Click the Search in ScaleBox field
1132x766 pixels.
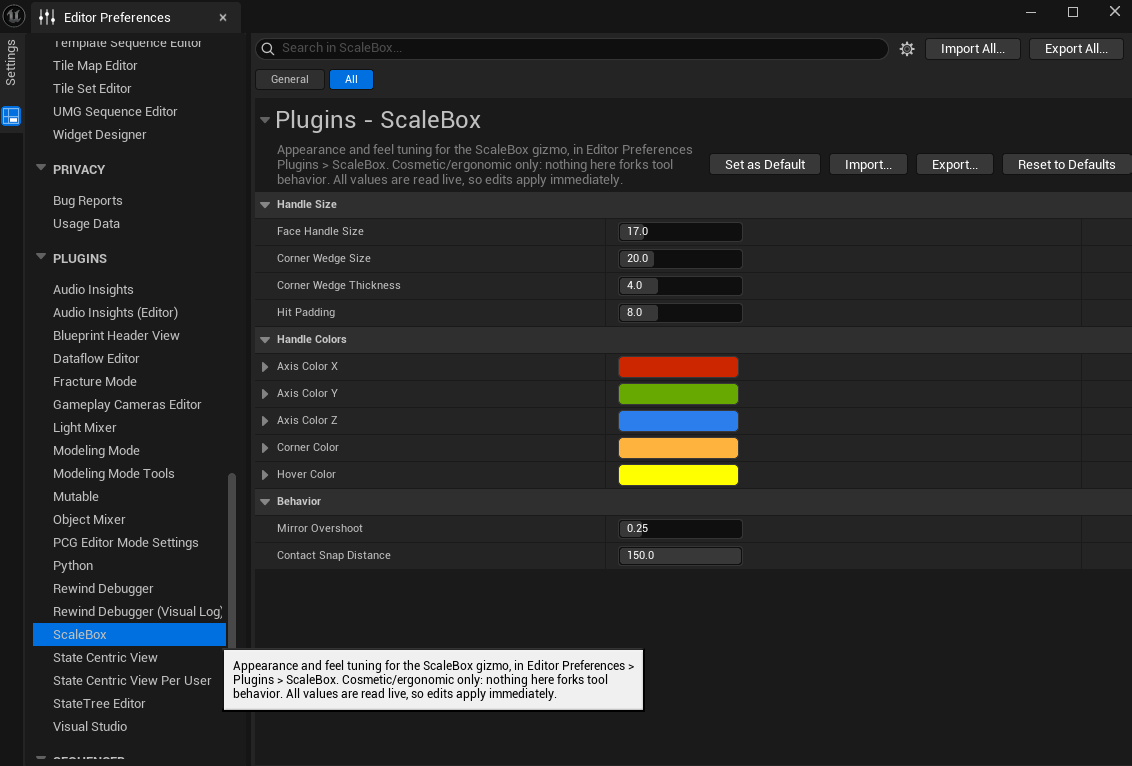(572, 48)
